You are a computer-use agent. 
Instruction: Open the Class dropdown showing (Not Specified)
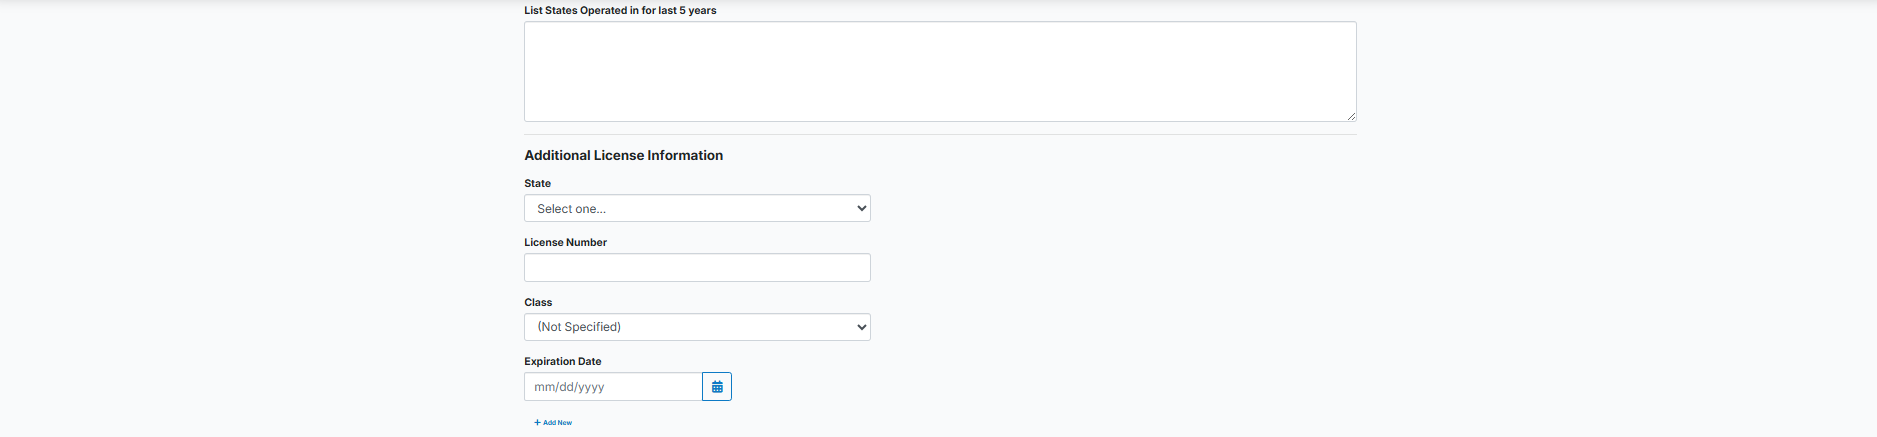[697, 327]
